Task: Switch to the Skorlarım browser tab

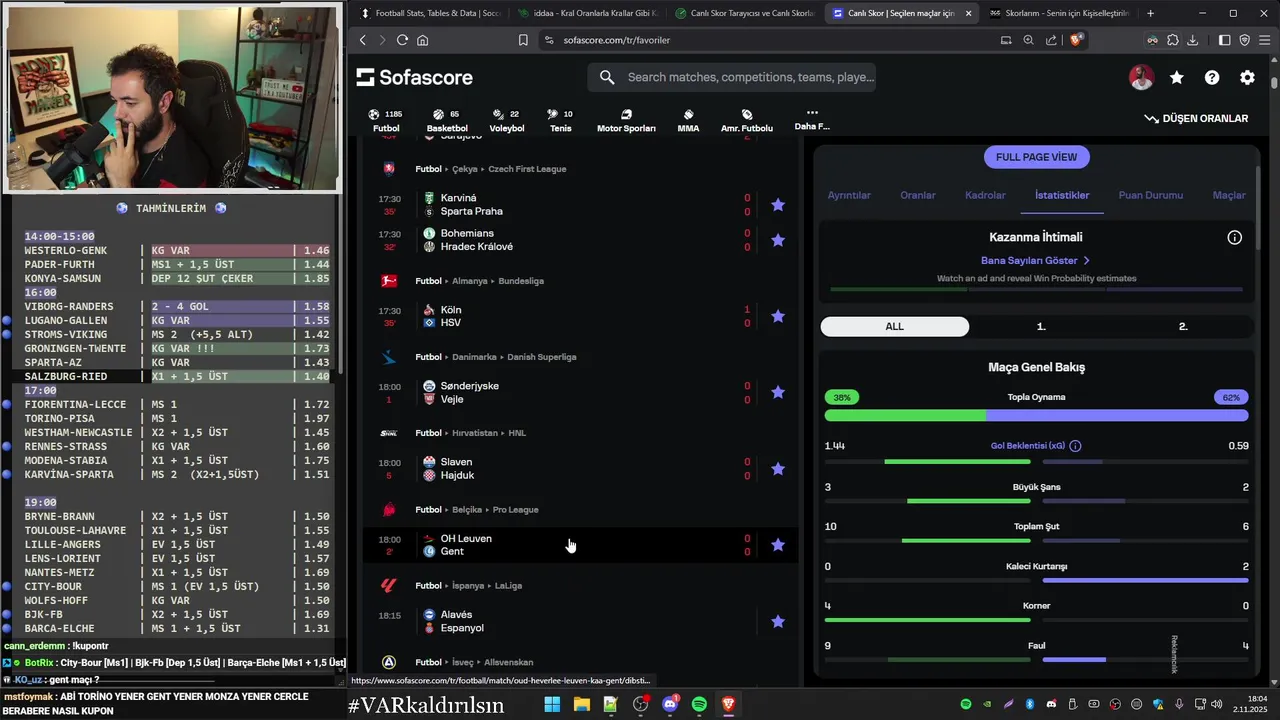Action: tap(1059, 13)
